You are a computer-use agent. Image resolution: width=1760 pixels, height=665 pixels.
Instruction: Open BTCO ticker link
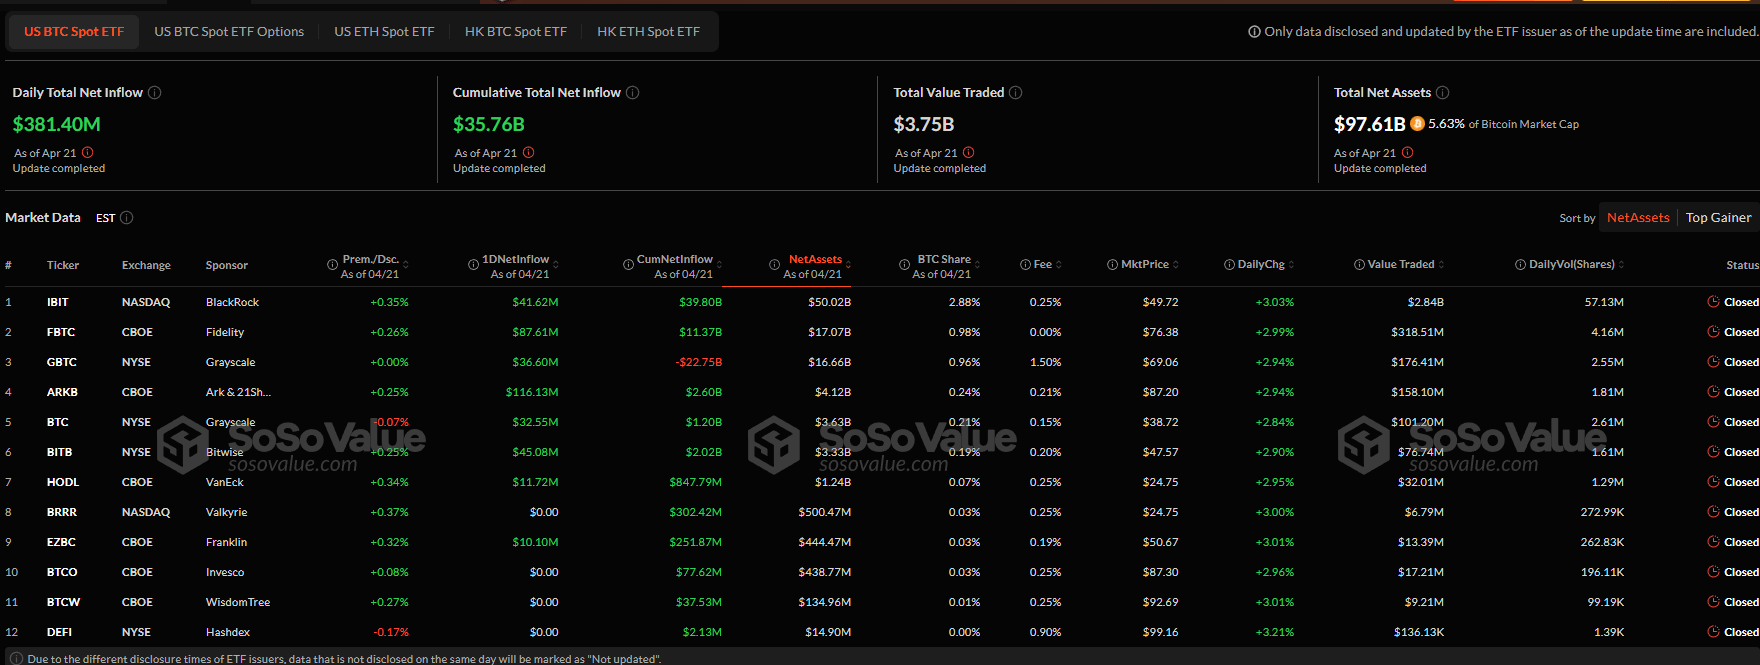coord(62,572)
